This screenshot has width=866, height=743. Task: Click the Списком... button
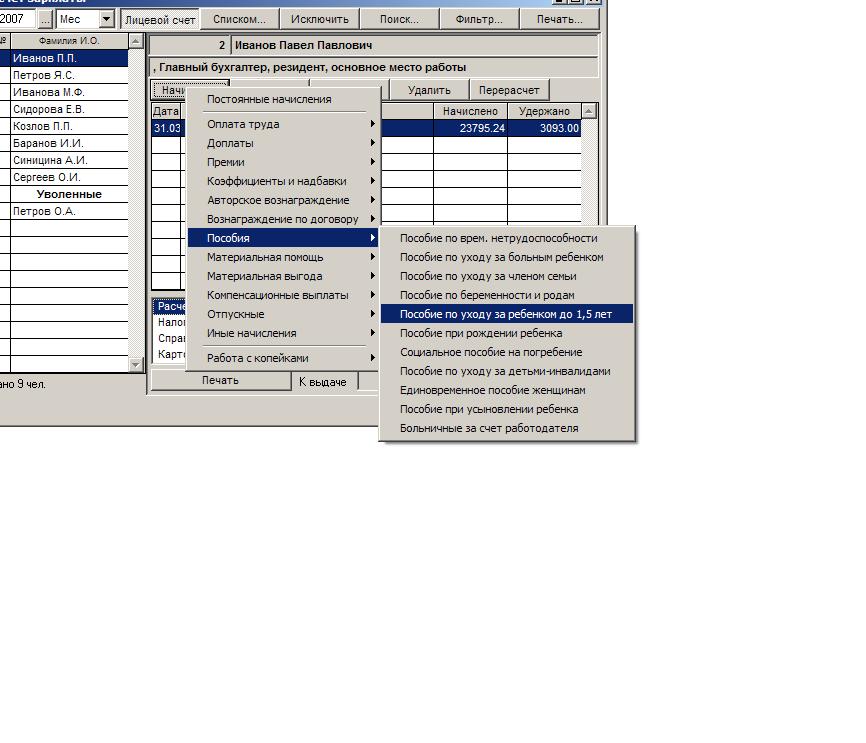(239, 19)
